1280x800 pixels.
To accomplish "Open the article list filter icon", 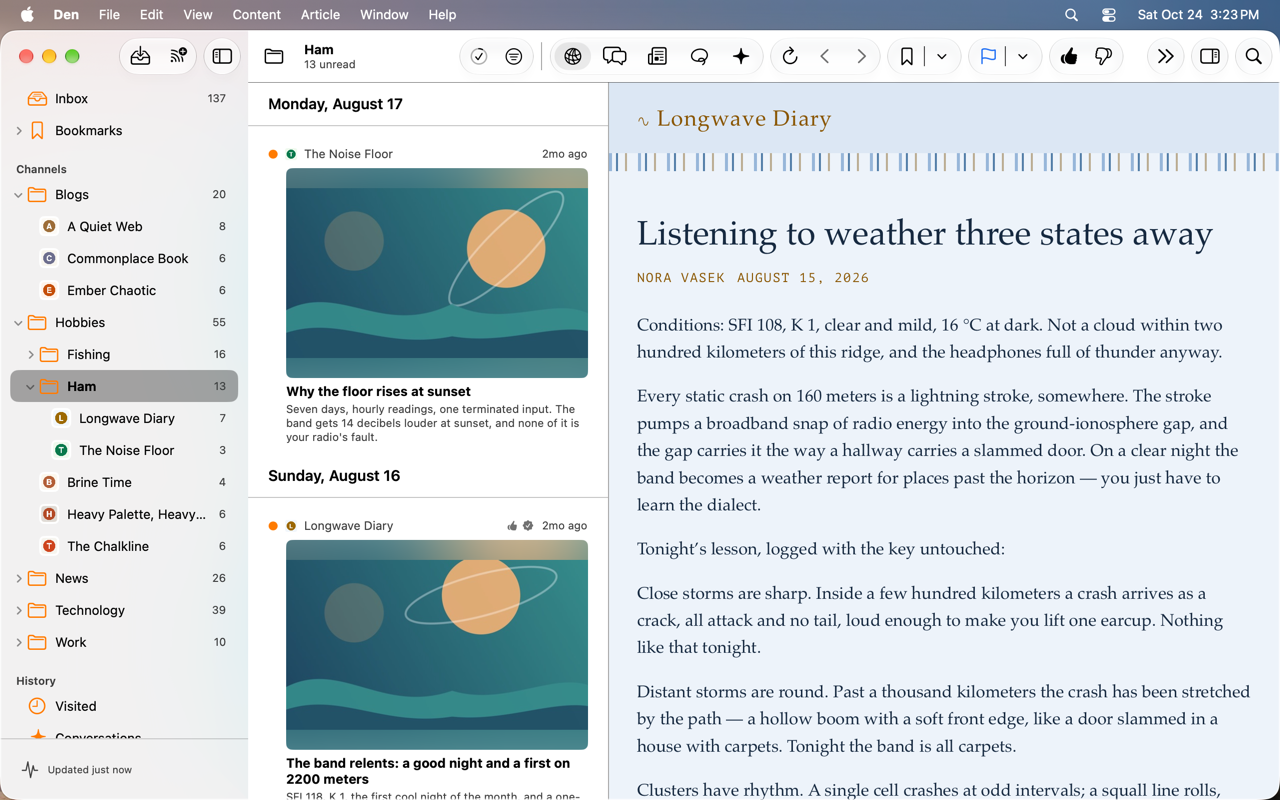I will click(x=514, y=57).
